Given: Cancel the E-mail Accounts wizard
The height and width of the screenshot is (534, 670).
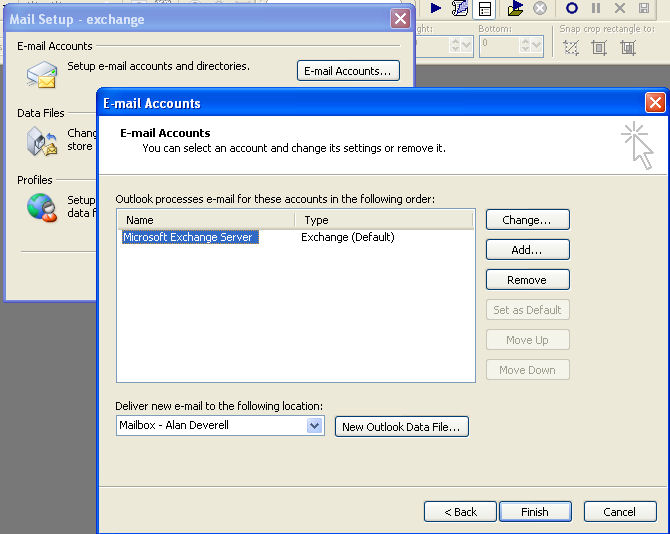Looking at the screenshot, I should point(620,511).
